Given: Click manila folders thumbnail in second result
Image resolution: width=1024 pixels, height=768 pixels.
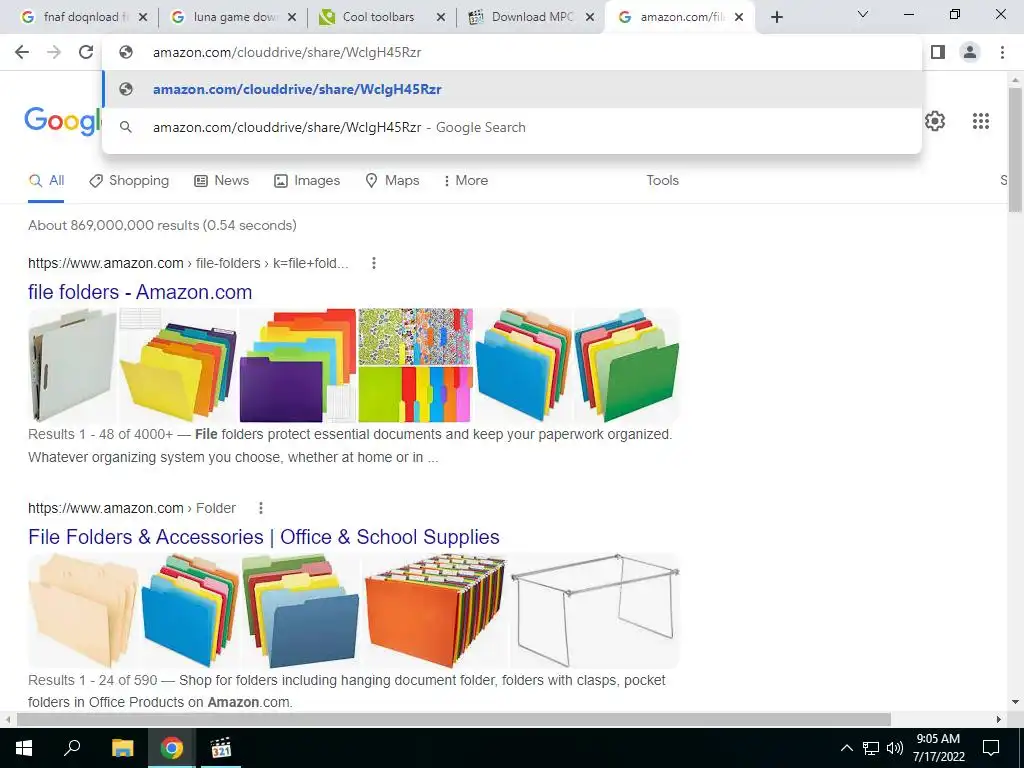Looking at the screenshot, I should [x=83, y=611].
